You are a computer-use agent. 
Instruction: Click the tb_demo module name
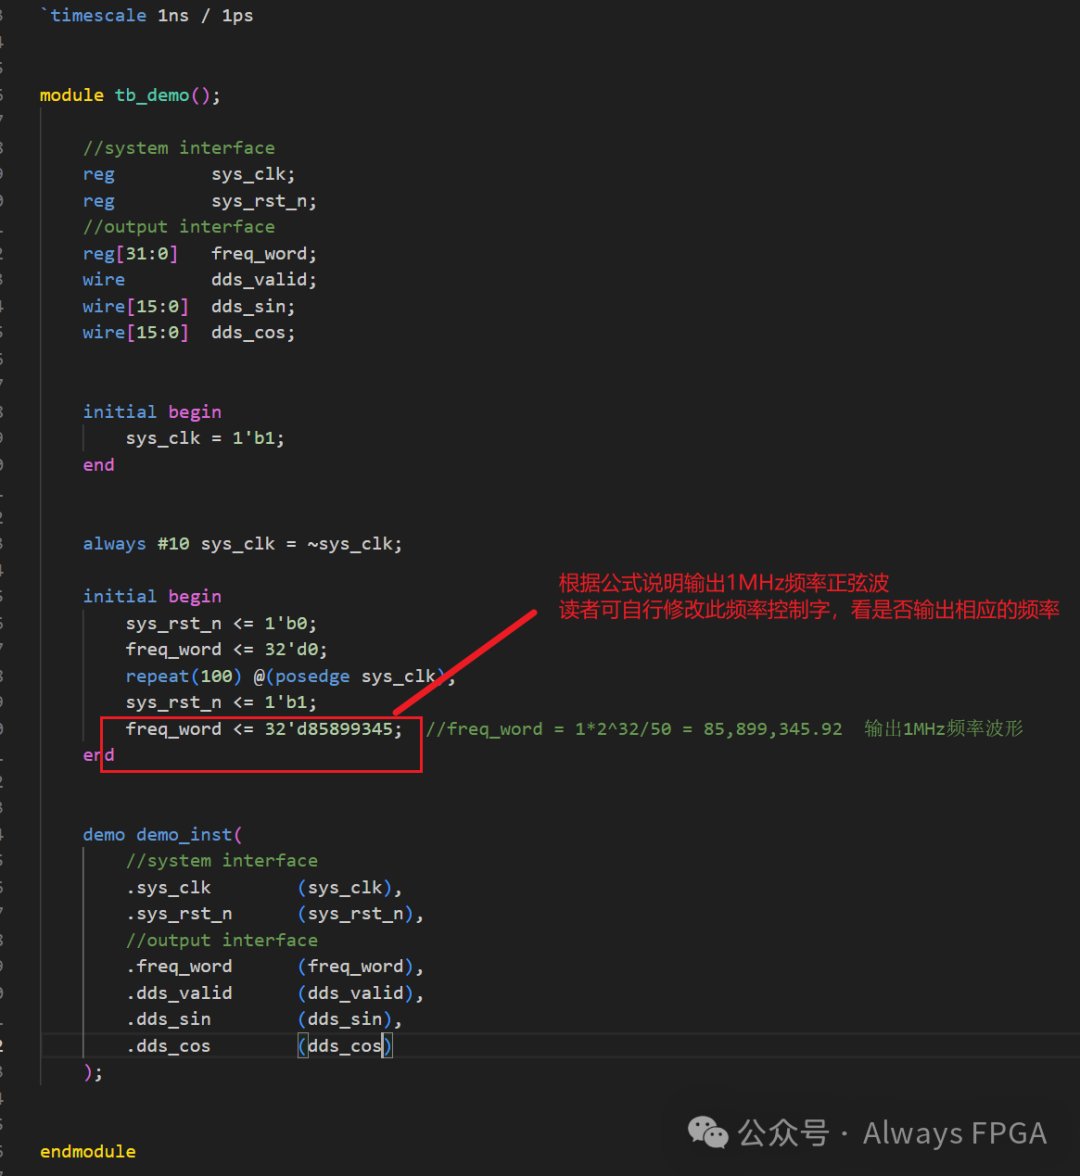tap(152, 95)
